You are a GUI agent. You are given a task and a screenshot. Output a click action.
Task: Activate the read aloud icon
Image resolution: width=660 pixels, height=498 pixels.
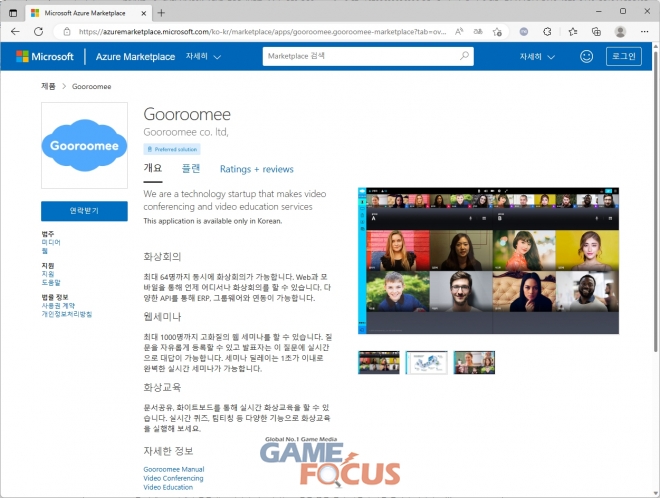(459, 32)
